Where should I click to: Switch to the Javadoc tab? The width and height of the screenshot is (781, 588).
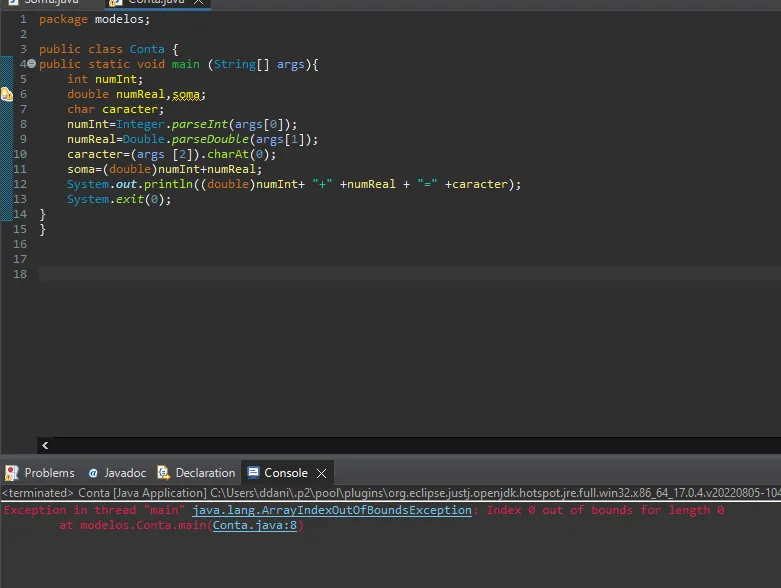118,472
